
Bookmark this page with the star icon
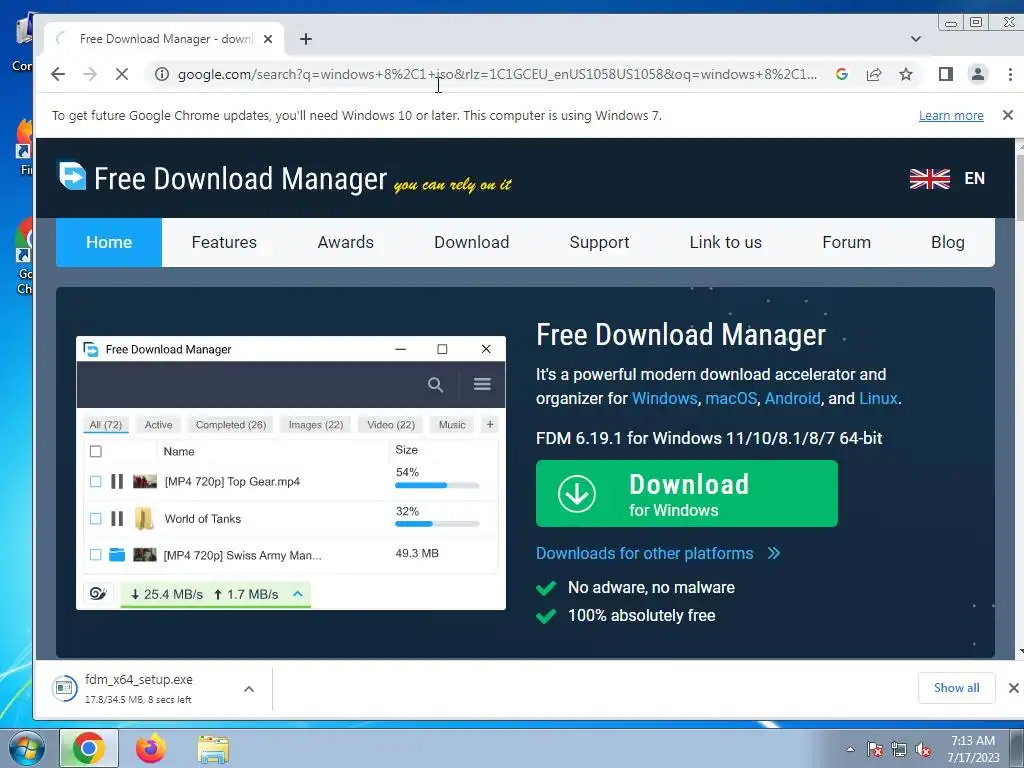click(x=906, y=74)
